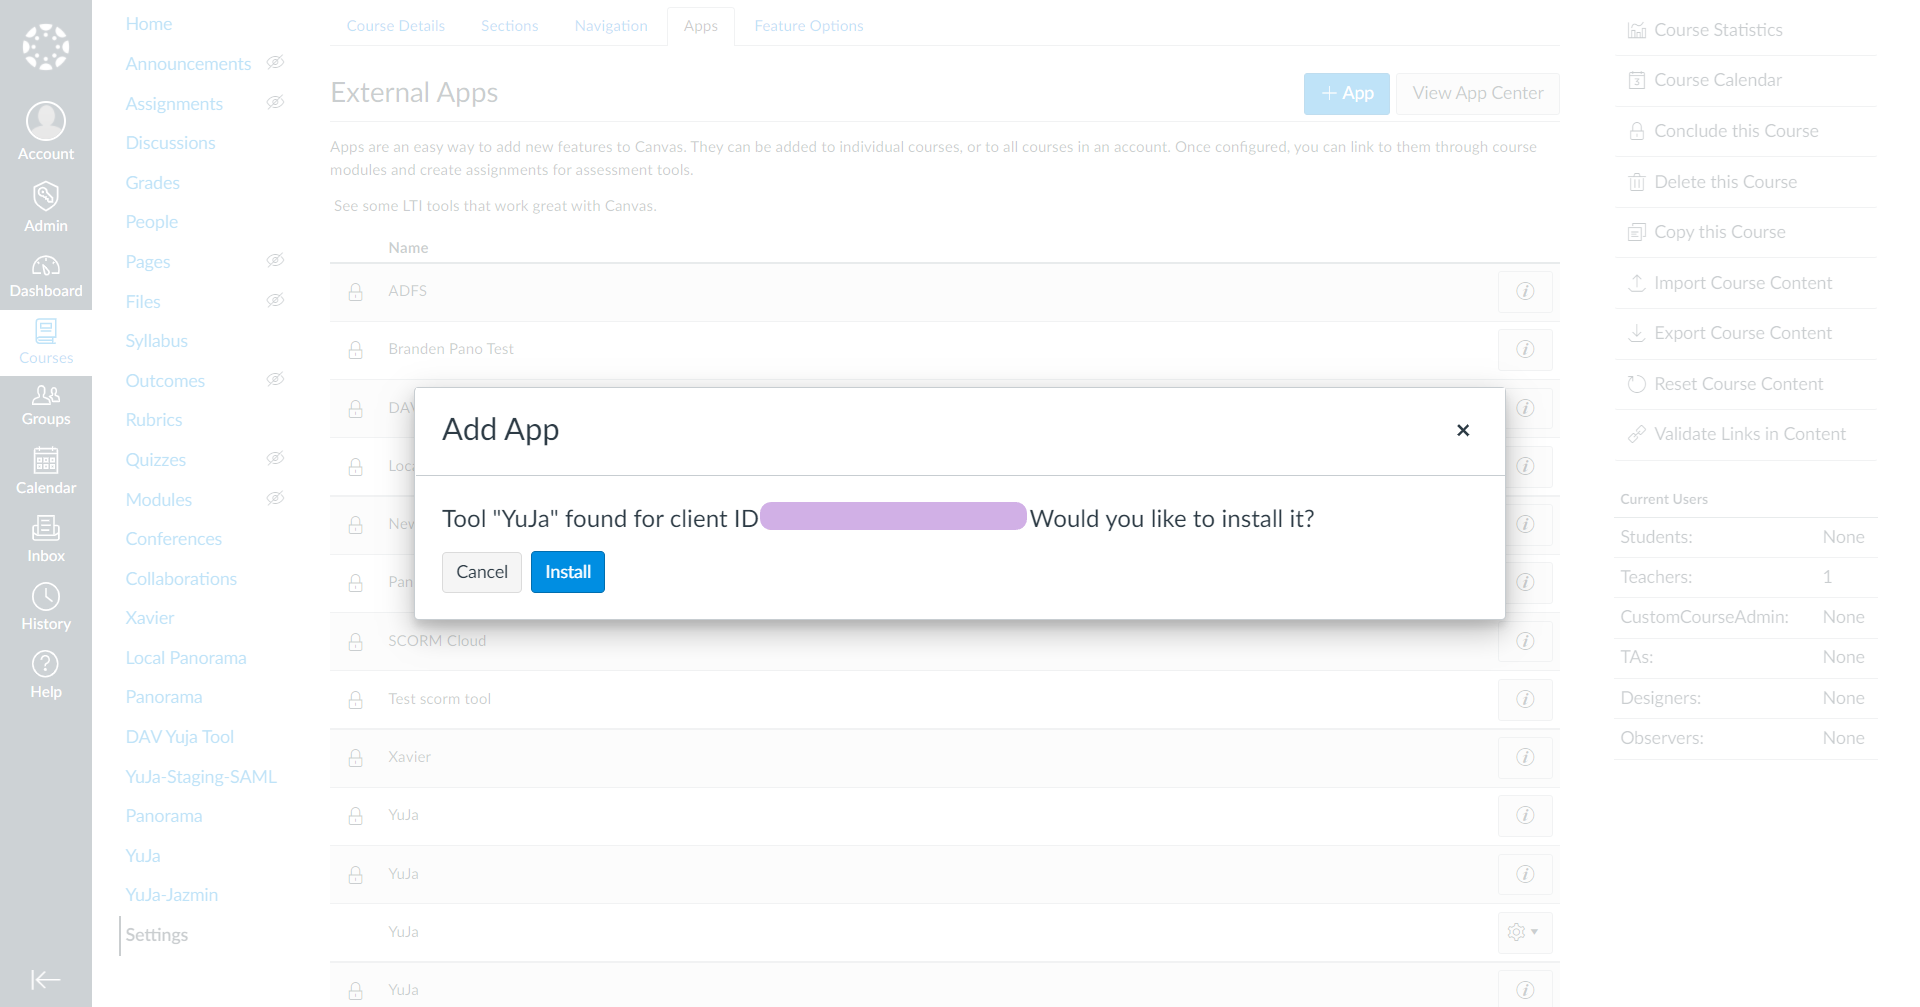Open the gear settings dropdown for YuJa app
1920x1007 pixels.
(1524, 932)
